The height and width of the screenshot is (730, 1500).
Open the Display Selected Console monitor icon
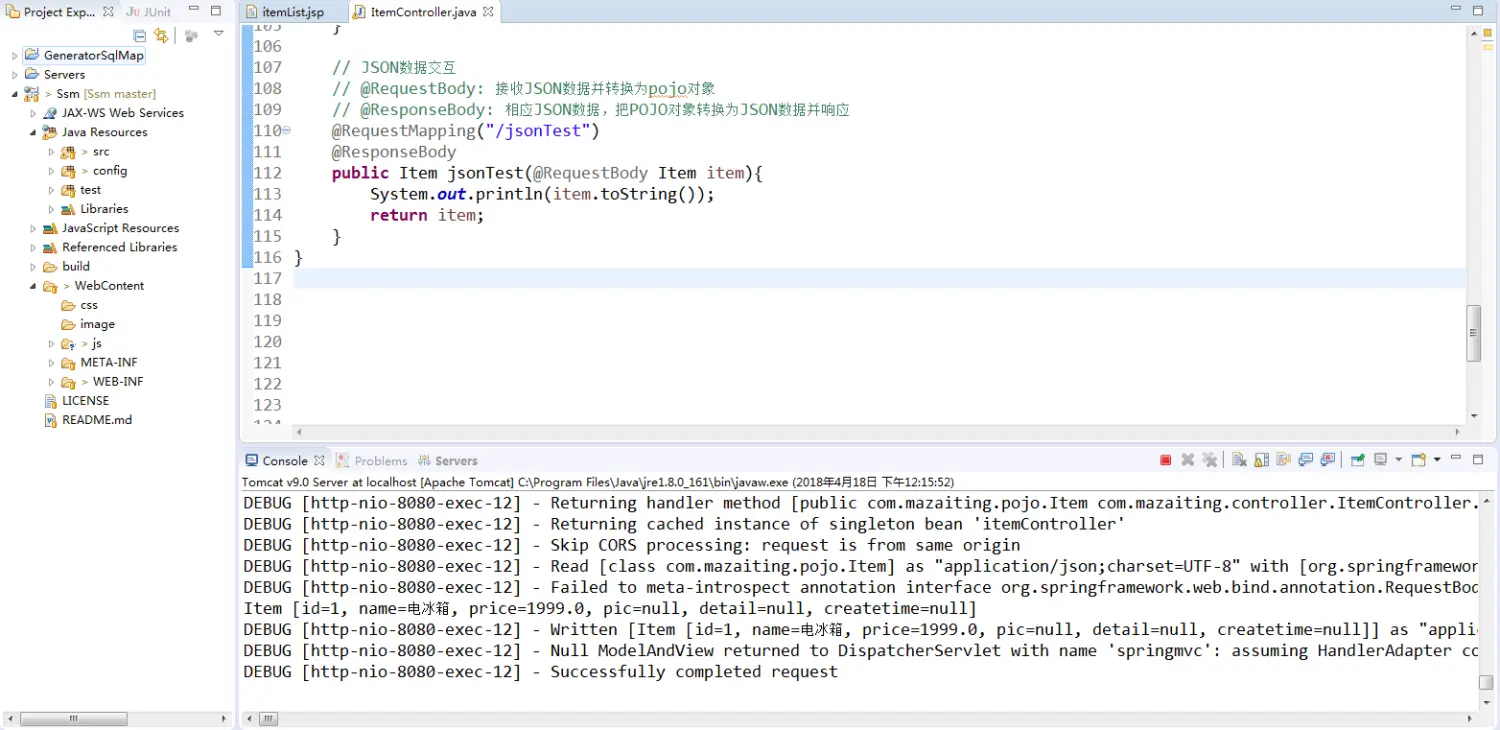point(1381,460)
